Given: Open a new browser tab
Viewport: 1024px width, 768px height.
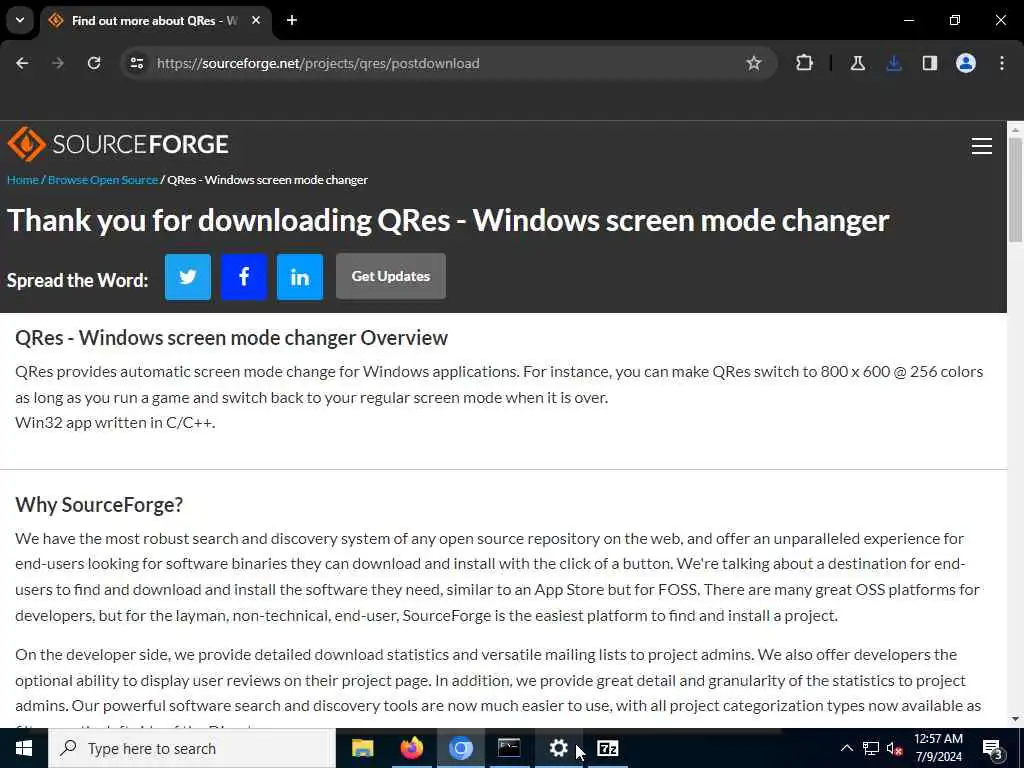Looking at the screenshot, I should coord(292,20).
